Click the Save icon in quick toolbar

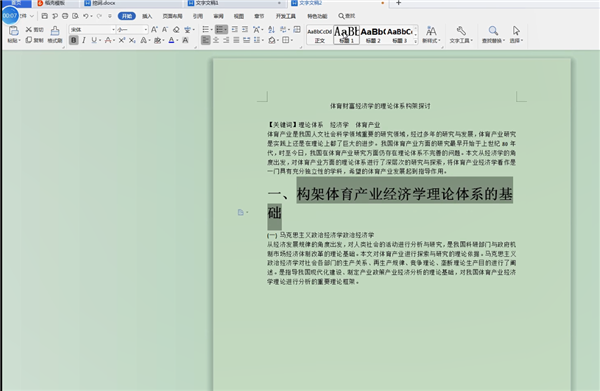click(45, 16)
